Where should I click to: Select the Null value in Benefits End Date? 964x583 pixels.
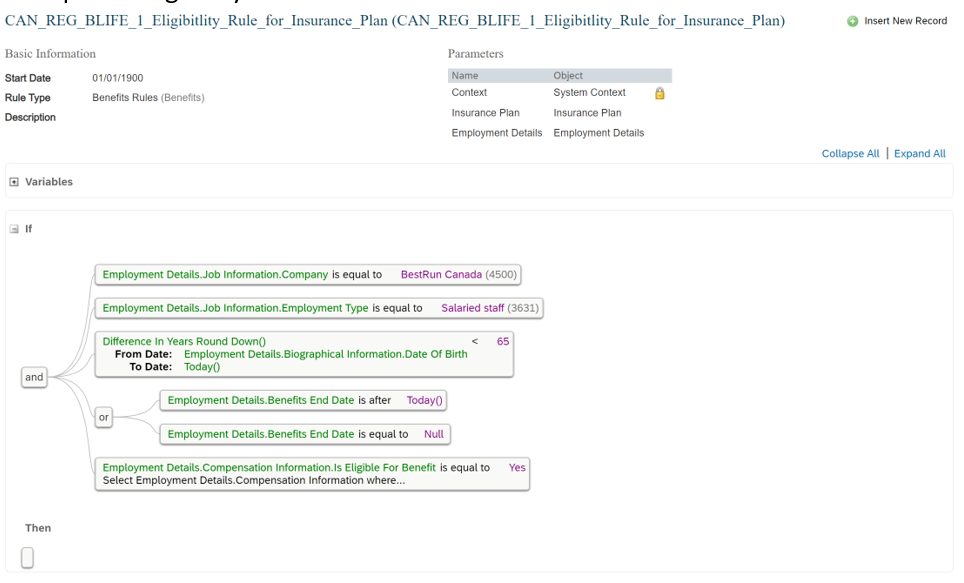coord(433,434)
